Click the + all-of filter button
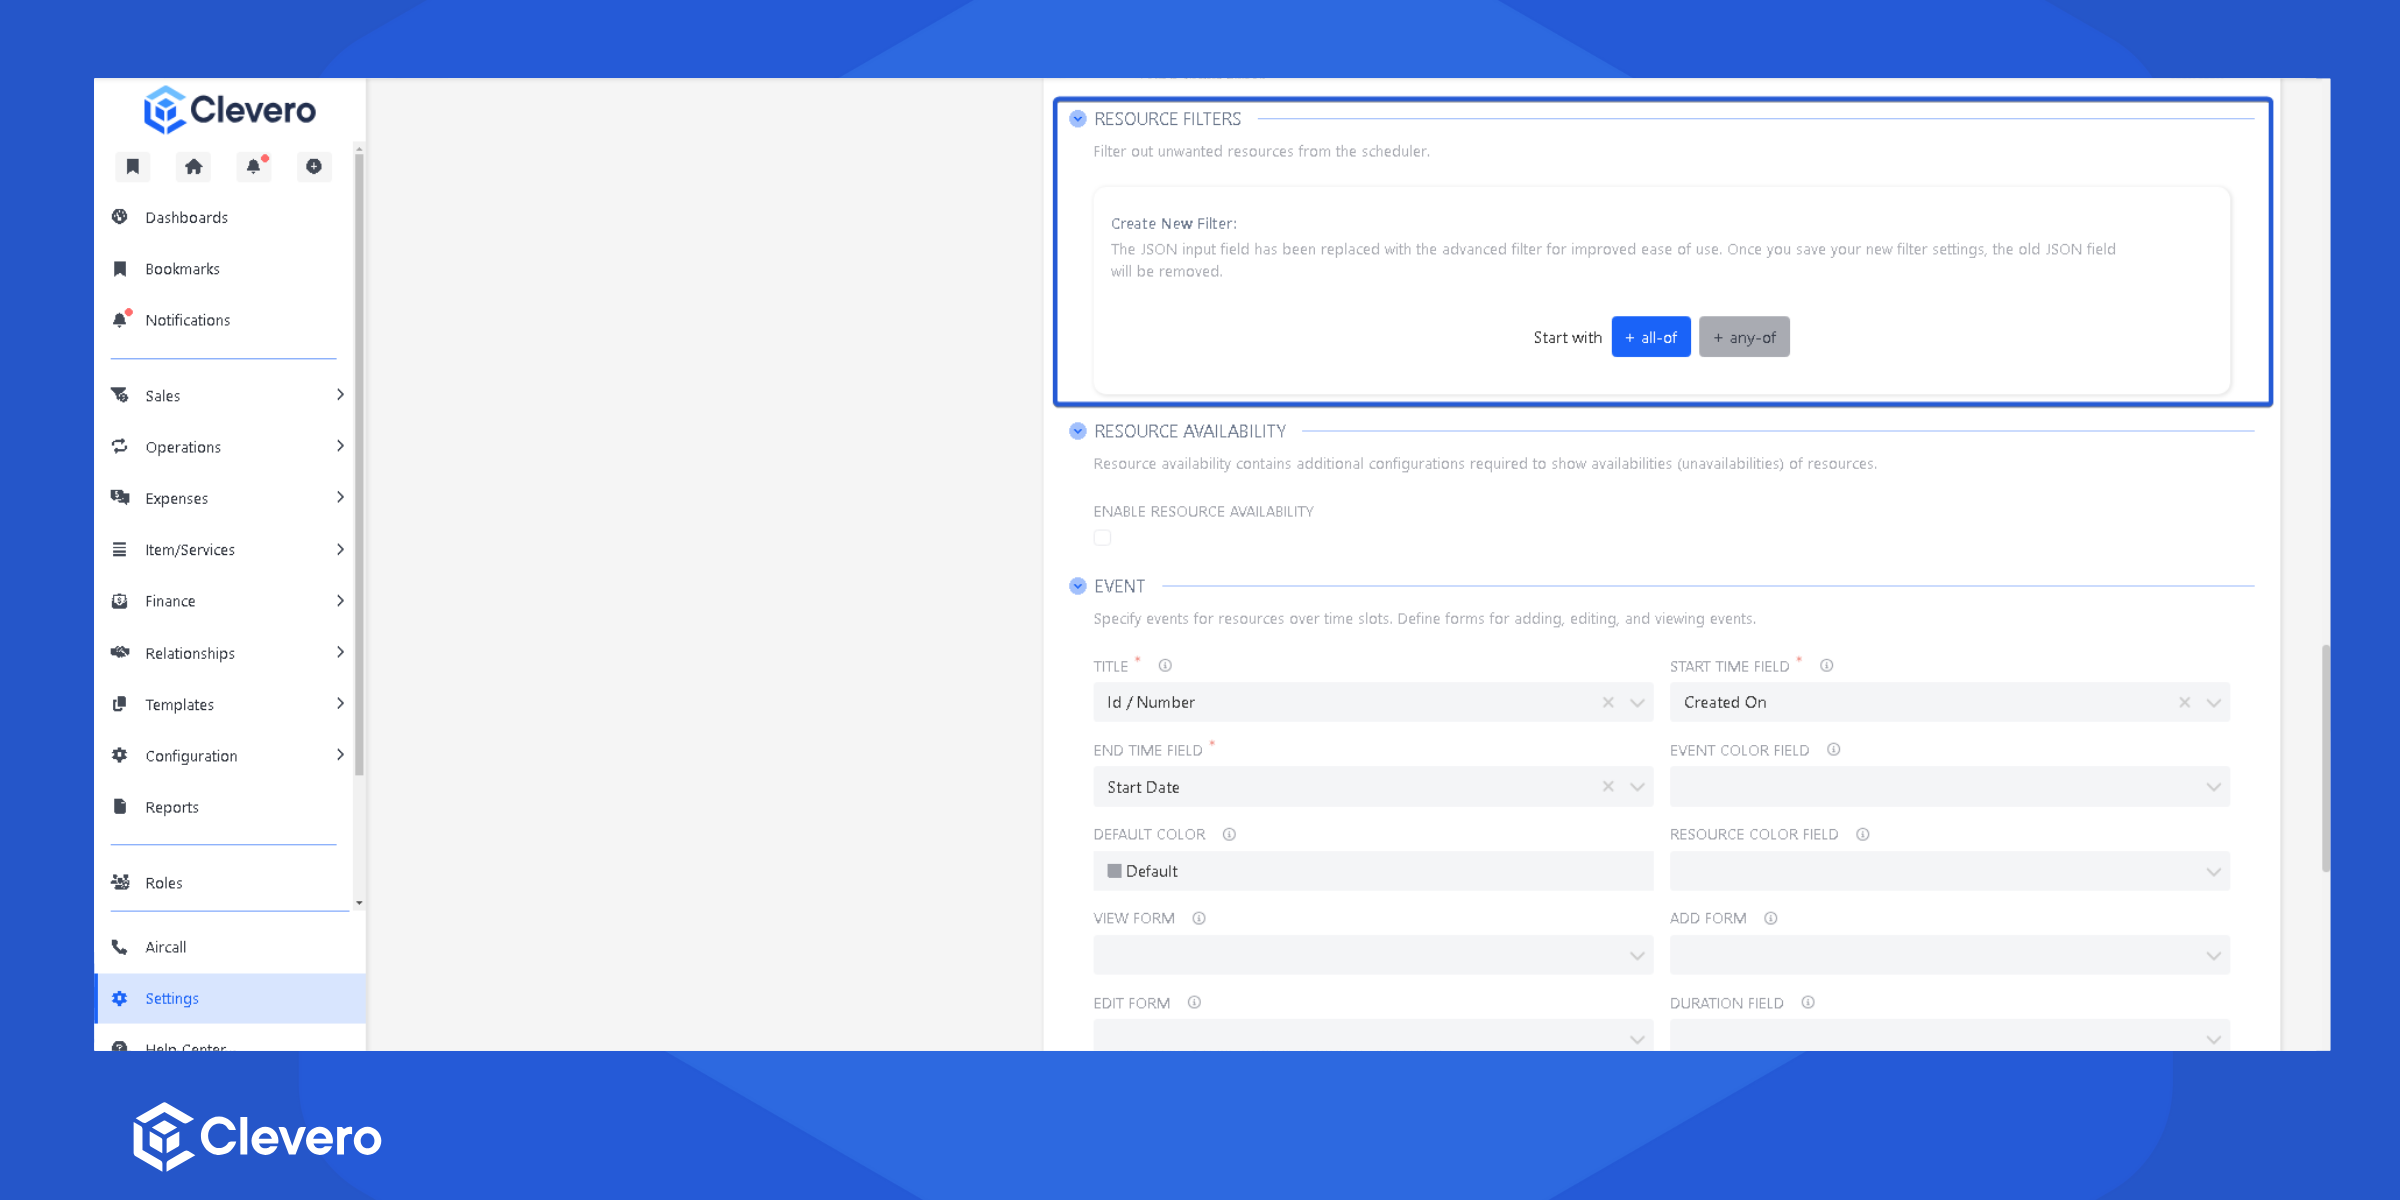The image size is (2400, 1200). pyautogui.click(x=1650, y=337)
